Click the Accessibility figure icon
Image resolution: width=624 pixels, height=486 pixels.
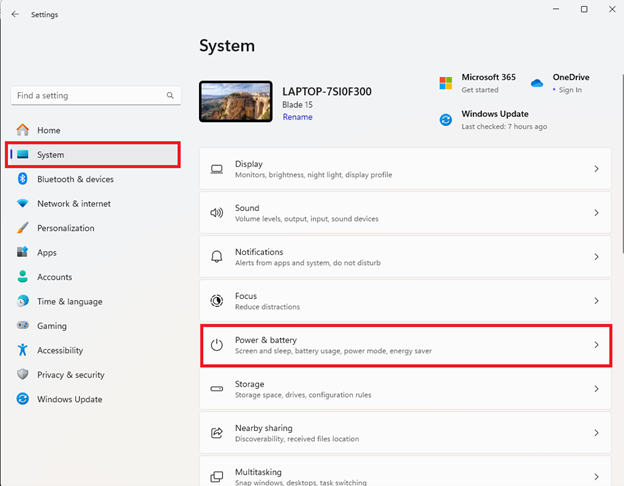pos(23,350)
